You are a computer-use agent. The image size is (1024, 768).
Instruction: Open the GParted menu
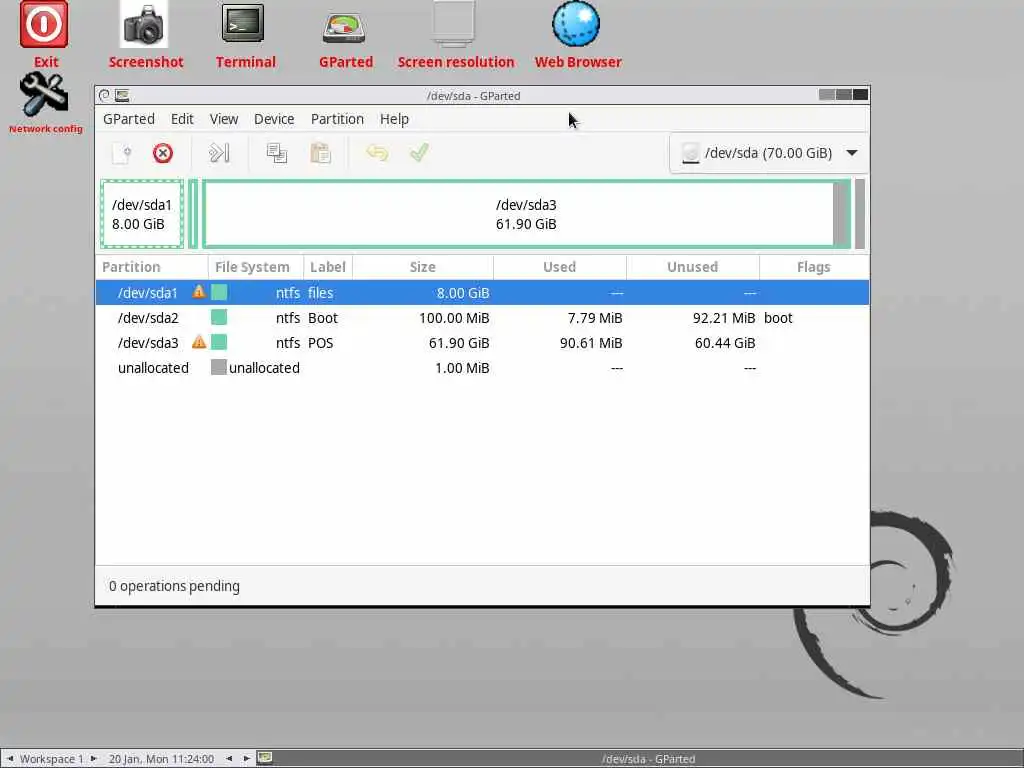[x=129, y=119]
